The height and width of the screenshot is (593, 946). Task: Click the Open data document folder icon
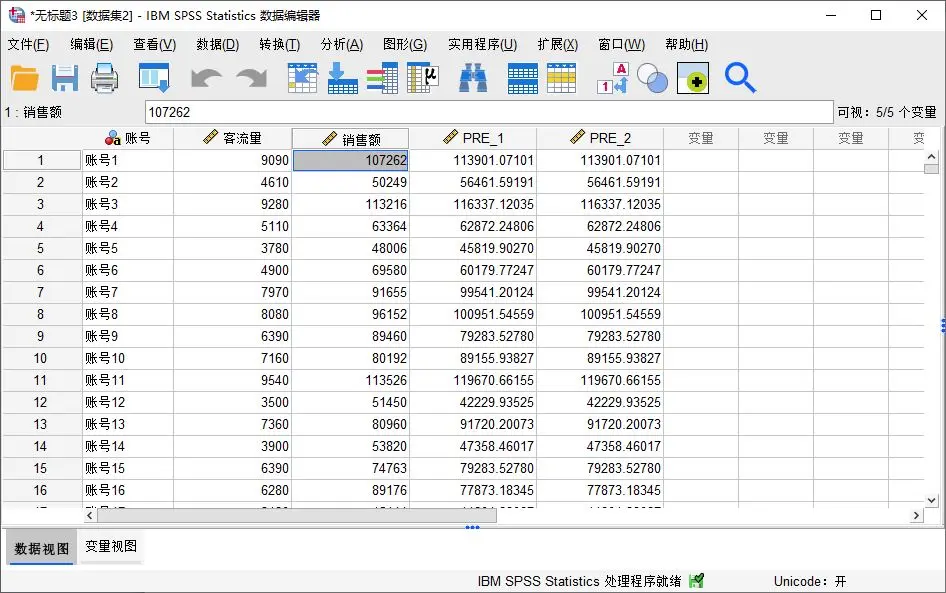pos(25,78)
